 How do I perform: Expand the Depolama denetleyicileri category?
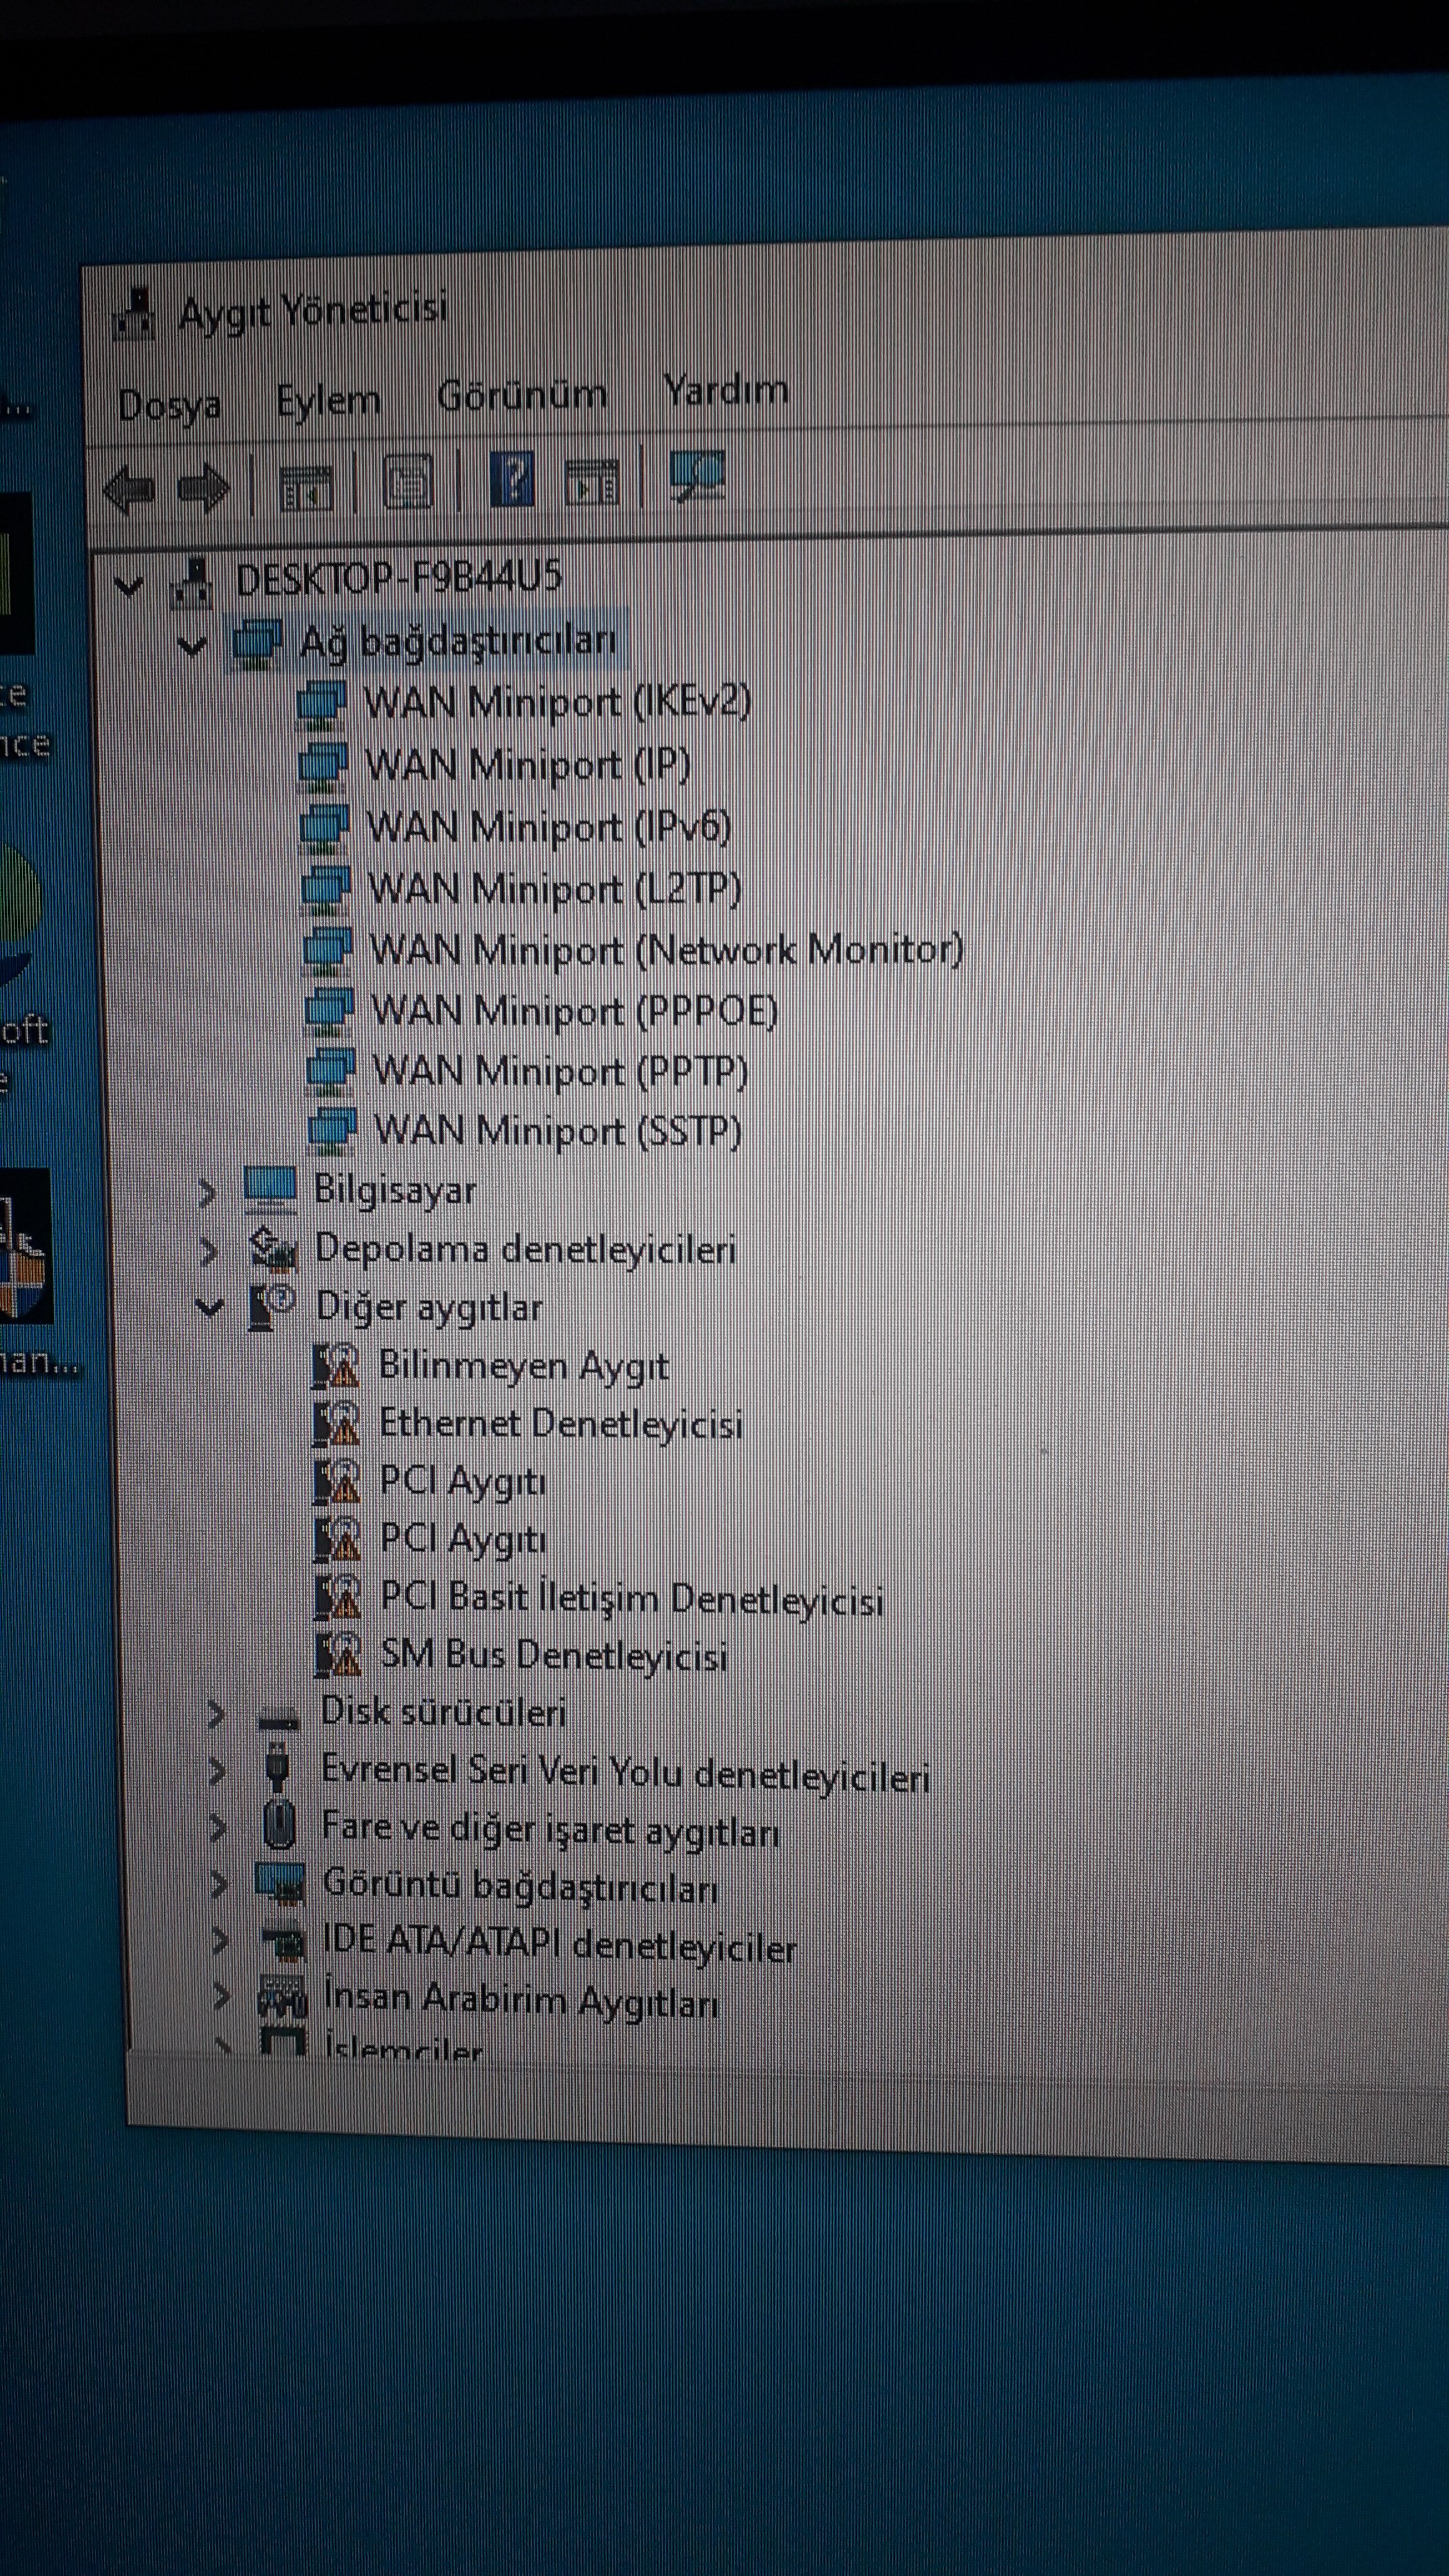[208, 1250]
